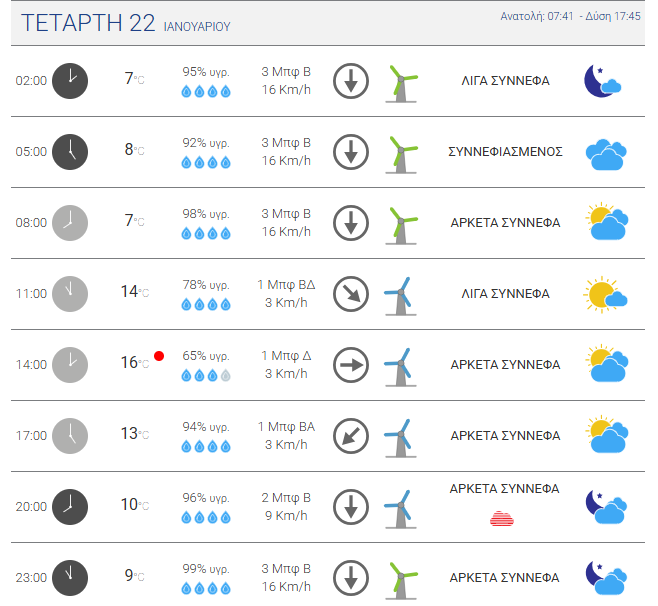The width and height of the screenshot is (658, 606).
Task: Click the red maximum temperature dot at 14:00
Action: 159,356
